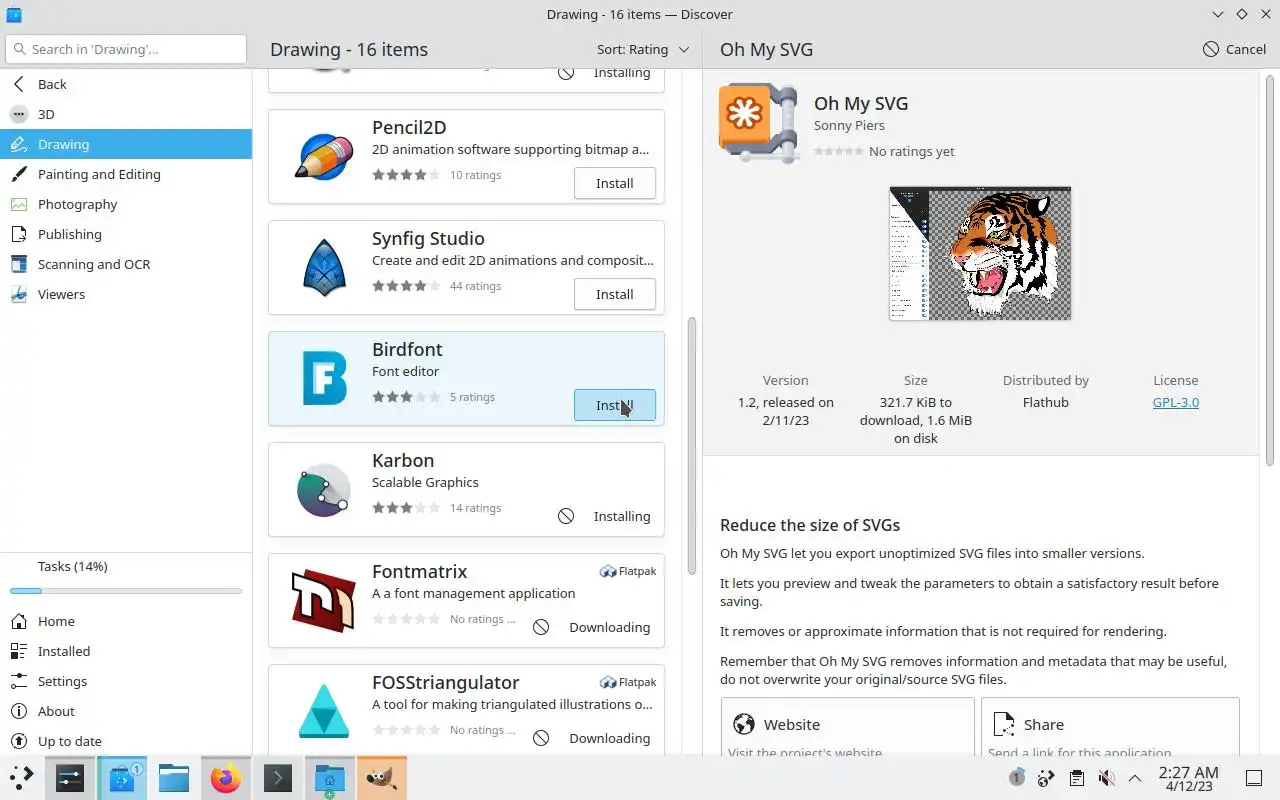Click the muted volume tray icon
The width and height of the screenshot is (1280, 800).
1106,778
